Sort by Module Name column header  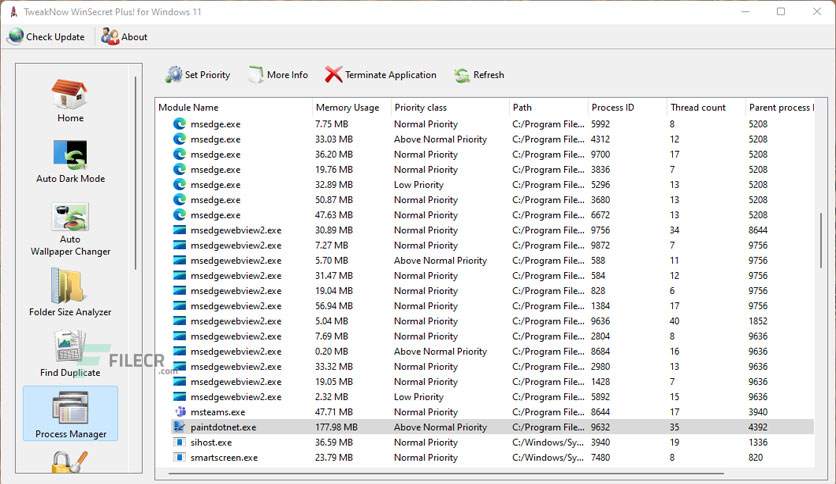(188, 107)
